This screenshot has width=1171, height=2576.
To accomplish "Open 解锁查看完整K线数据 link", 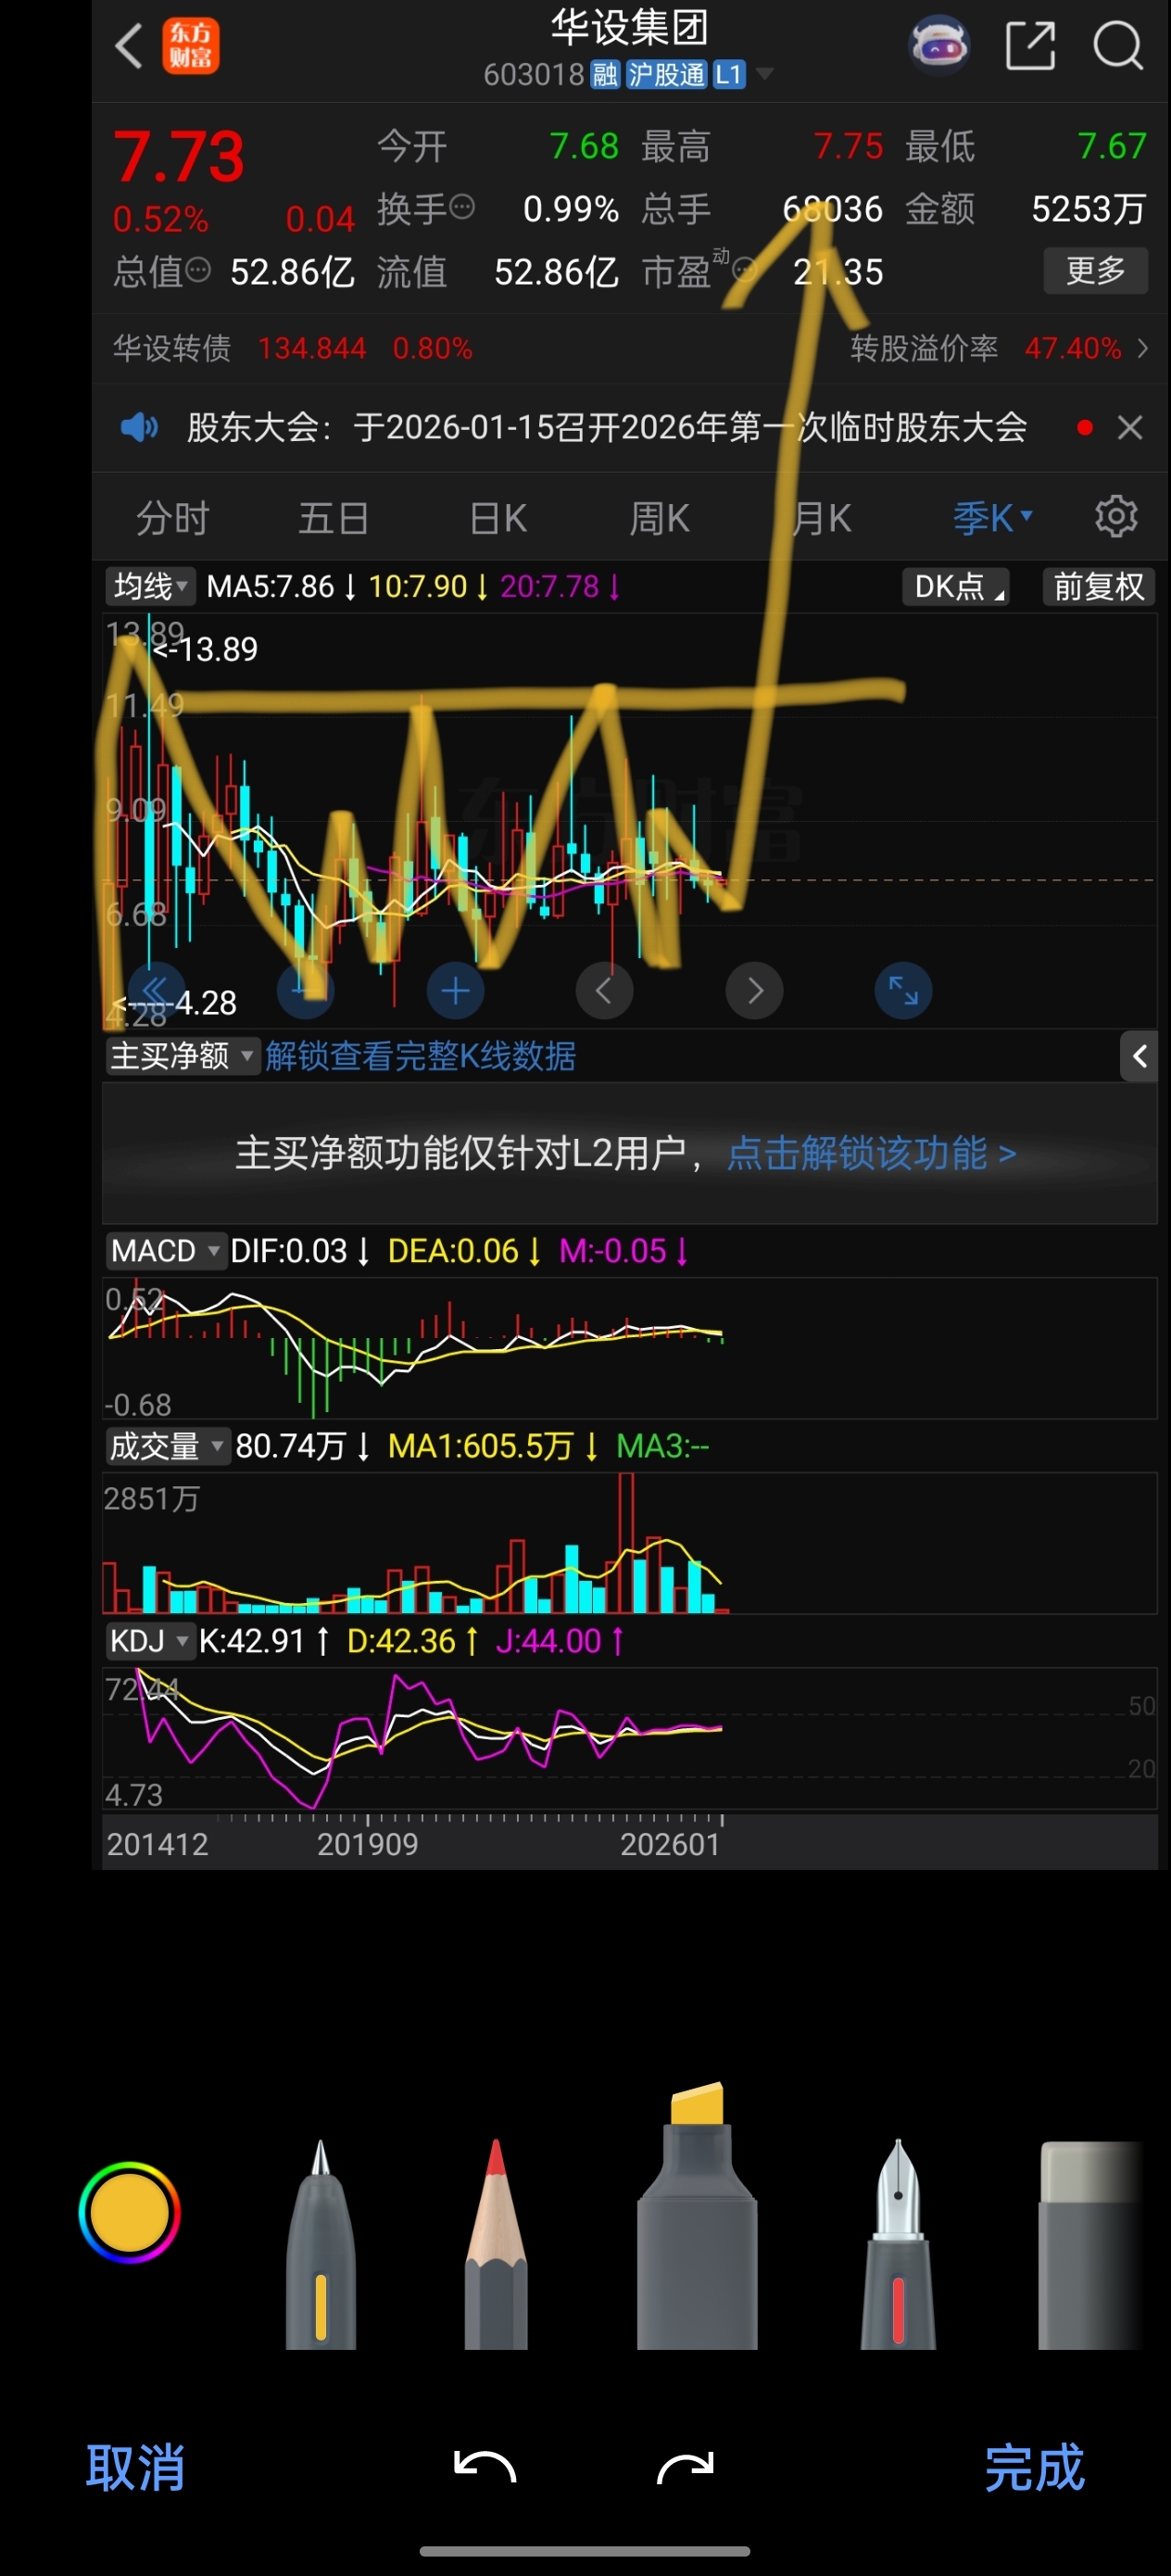I will coord(421,1056).
